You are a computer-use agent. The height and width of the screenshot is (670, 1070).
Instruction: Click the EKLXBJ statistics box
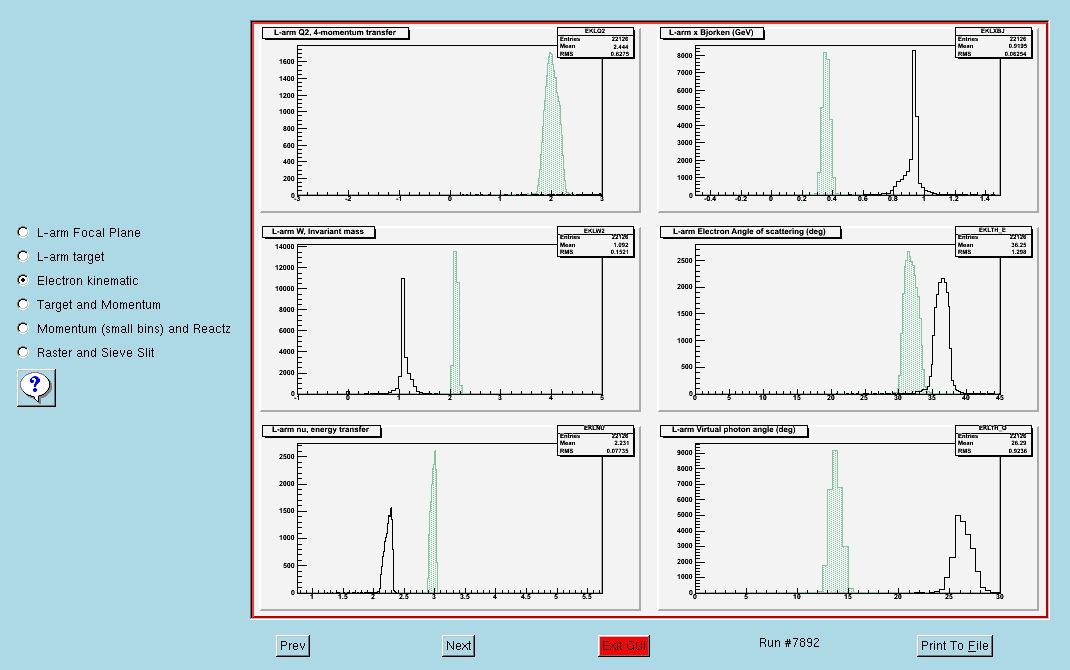[993, 42]
